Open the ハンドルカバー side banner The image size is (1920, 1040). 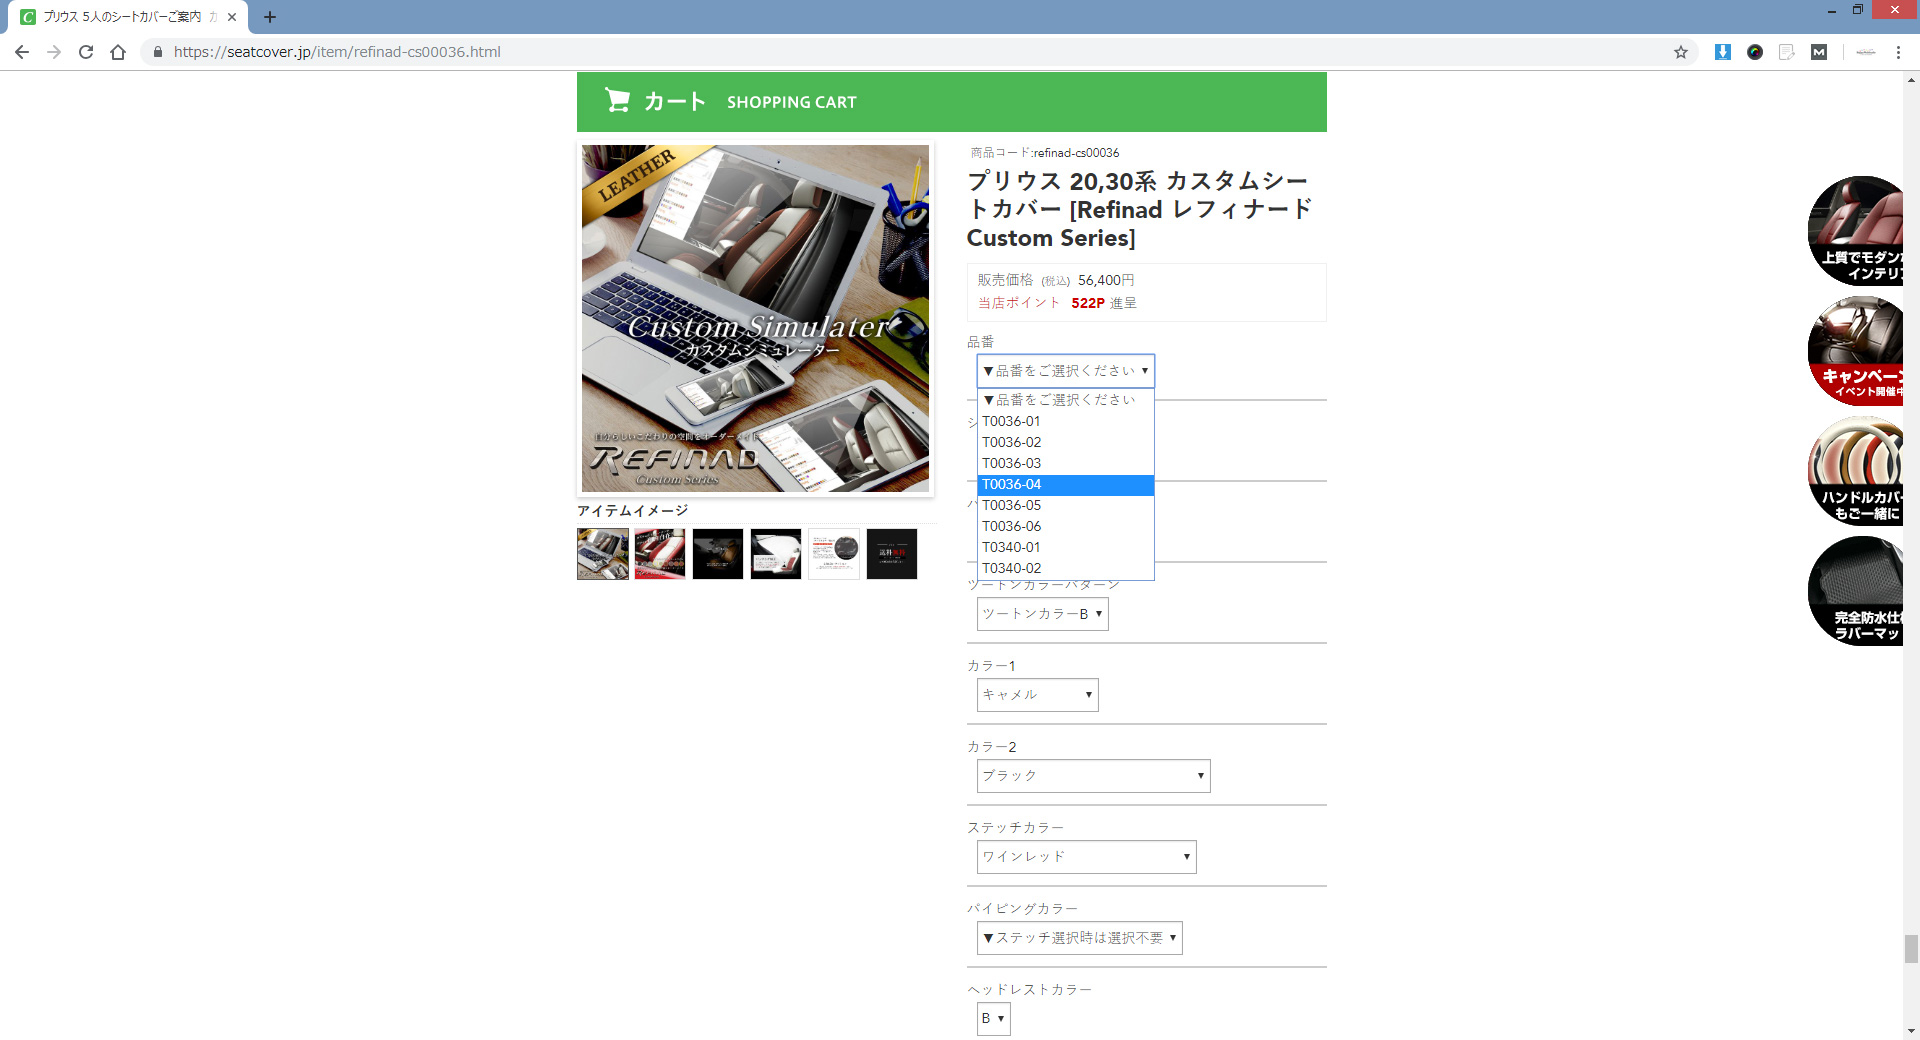[1857, 471]
